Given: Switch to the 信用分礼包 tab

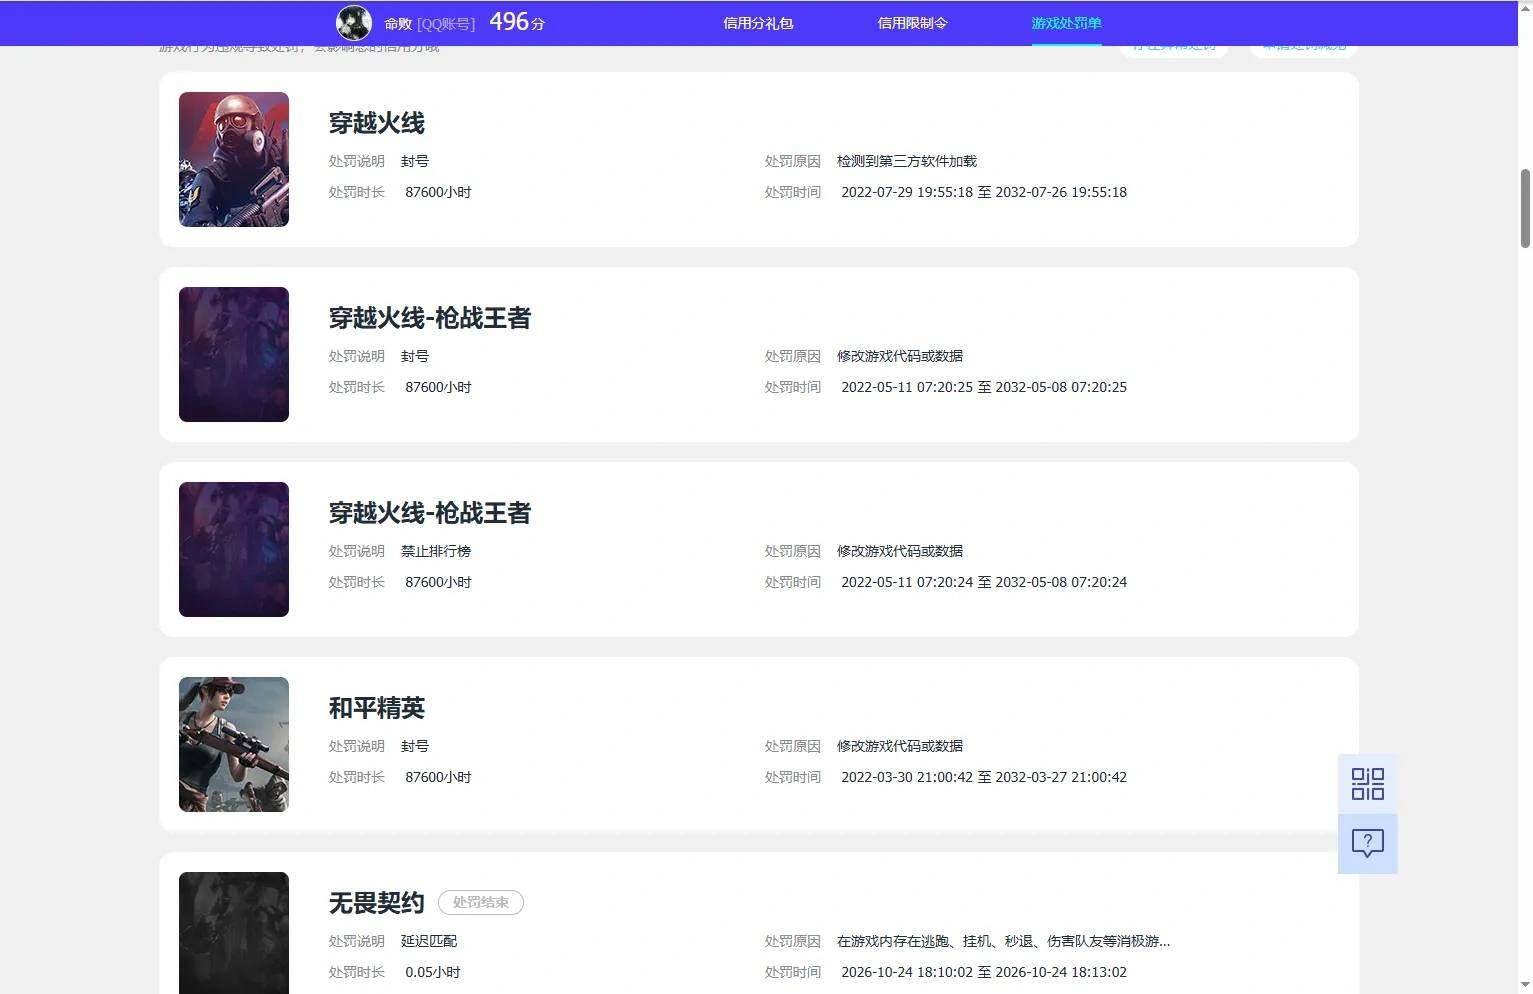Looking at the screenshot, I should 758,23.
